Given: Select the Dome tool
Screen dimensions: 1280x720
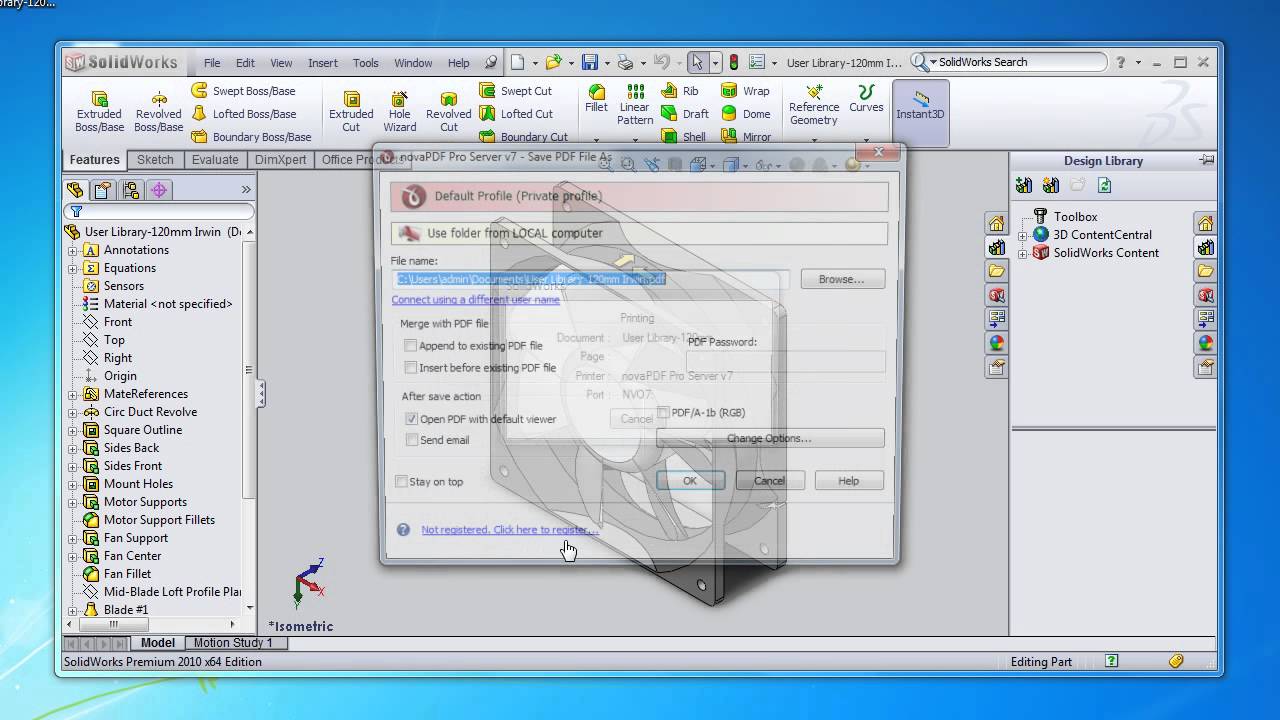Looking at the screenshot, I should (x=746, y=114).
